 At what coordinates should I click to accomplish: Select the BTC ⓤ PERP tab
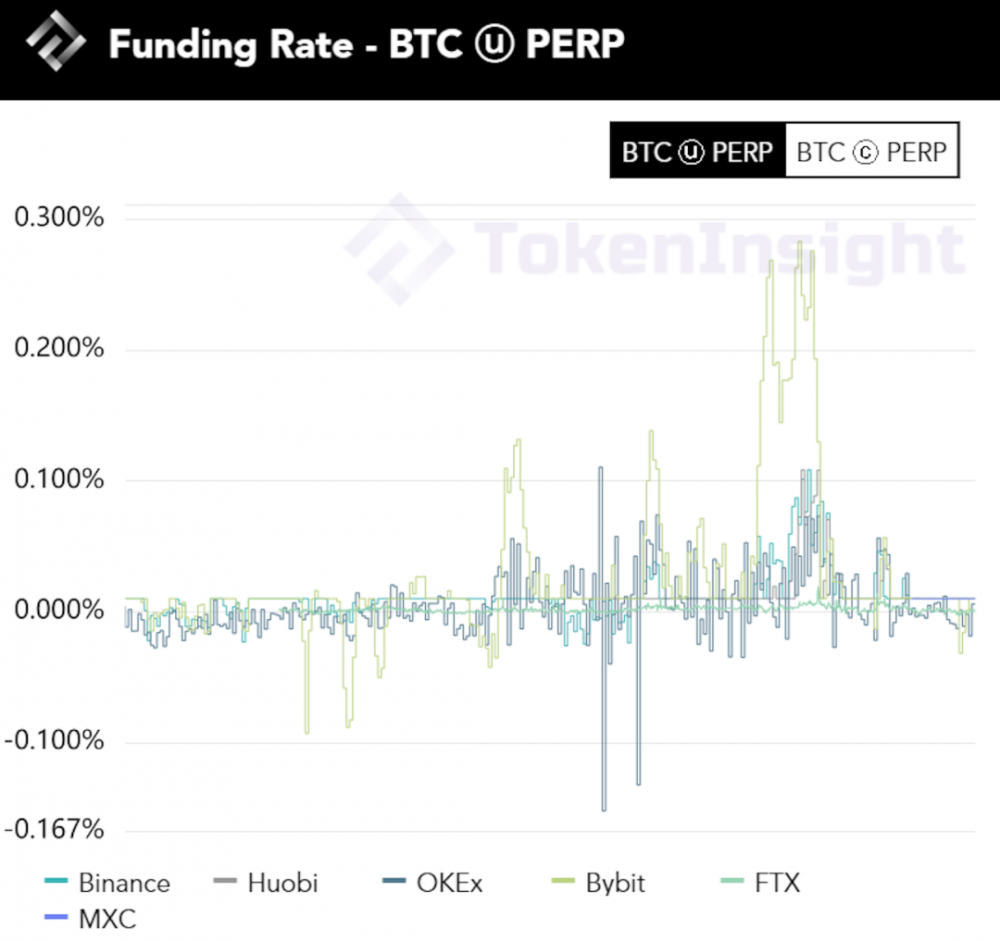tap(698, 152)
